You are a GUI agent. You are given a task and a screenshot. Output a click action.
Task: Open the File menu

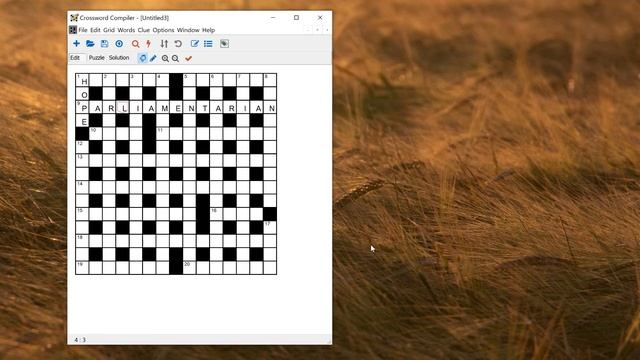coord(82,30)
